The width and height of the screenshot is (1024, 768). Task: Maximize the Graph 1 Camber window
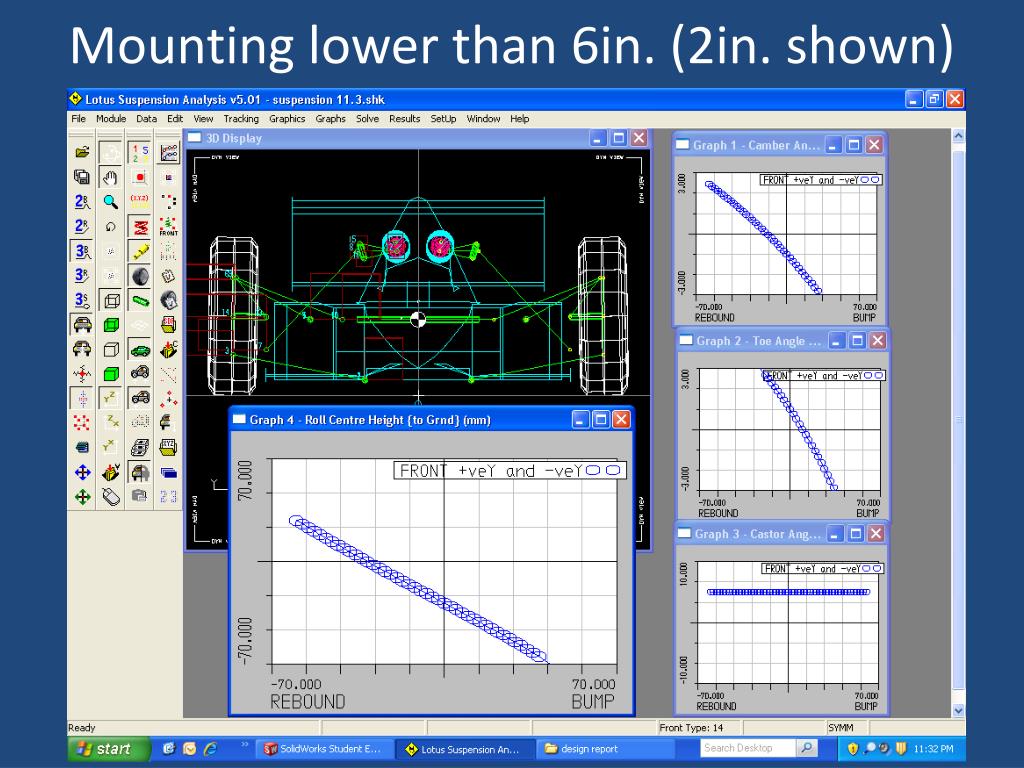854,145
